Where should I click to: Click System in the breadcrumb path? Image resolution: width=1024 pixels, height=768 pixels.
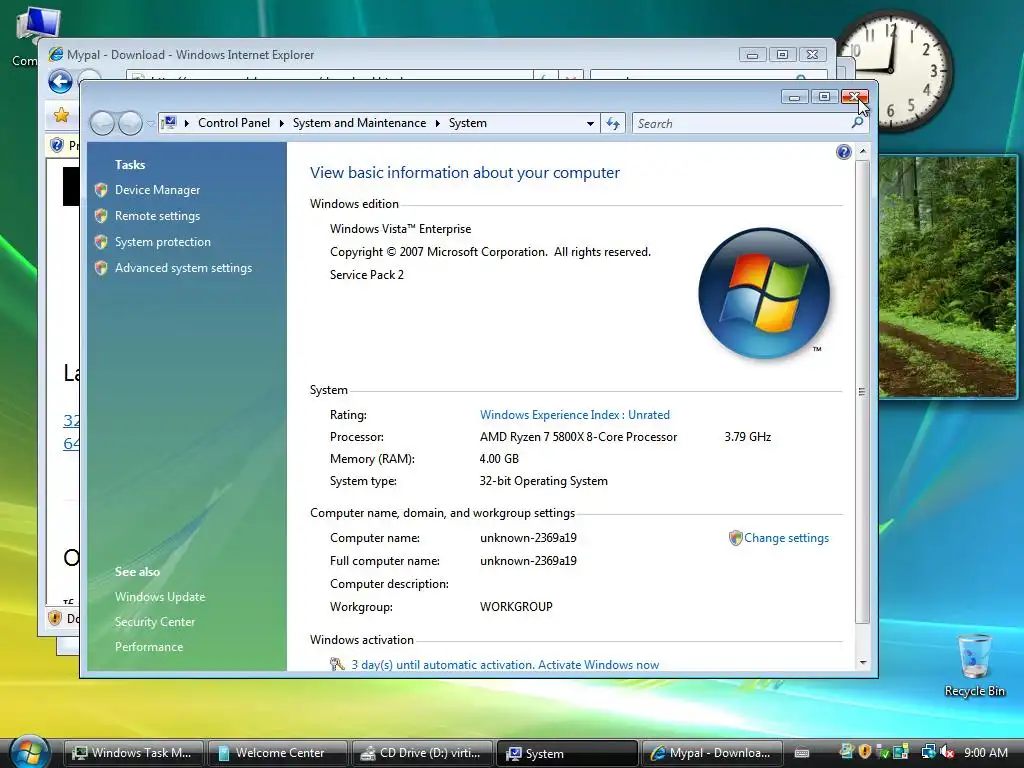(468, 123)
